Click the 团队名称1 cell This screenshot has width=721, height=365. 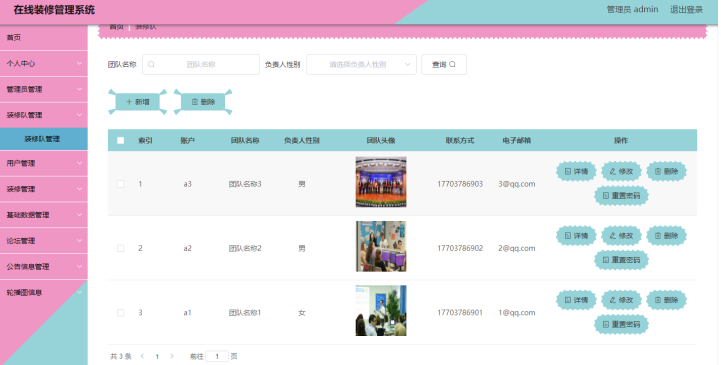click(245, 313)
